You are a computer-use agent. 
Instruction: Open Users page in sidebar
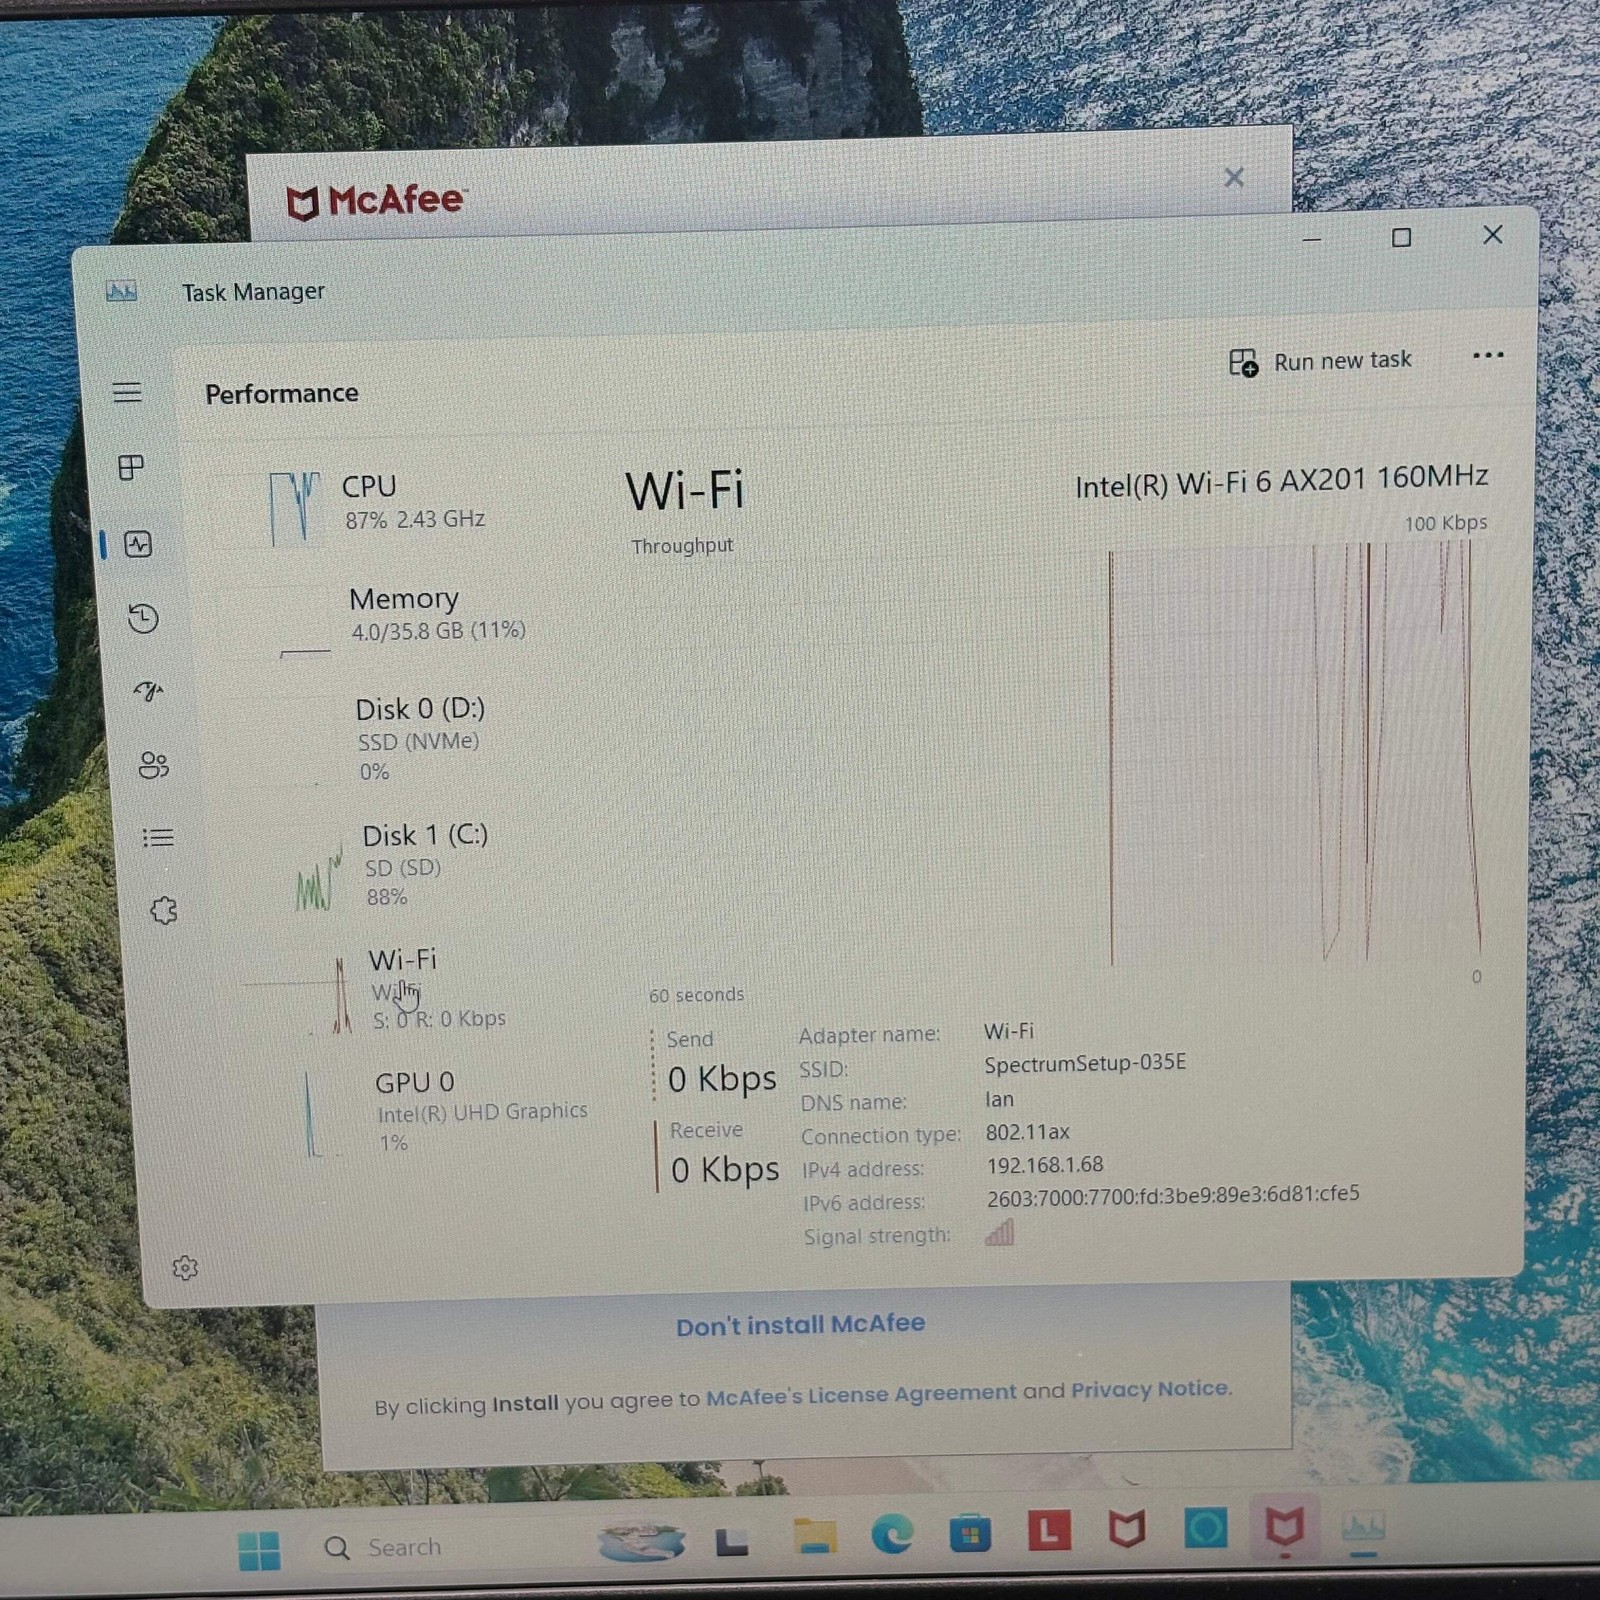click(153, 765)
